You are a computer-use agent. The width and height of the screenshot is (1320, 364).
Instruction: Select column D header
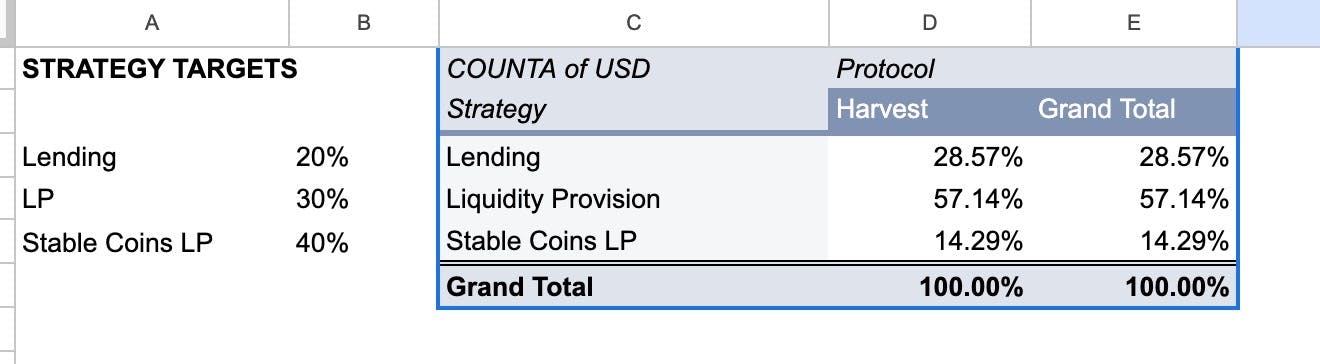930,23
